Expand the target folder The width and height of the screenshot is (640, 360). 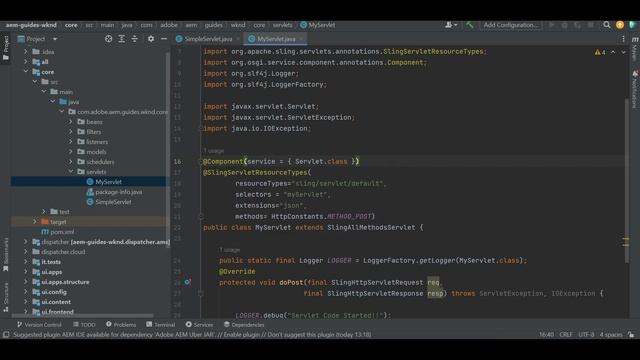click(x=35, y=222)
